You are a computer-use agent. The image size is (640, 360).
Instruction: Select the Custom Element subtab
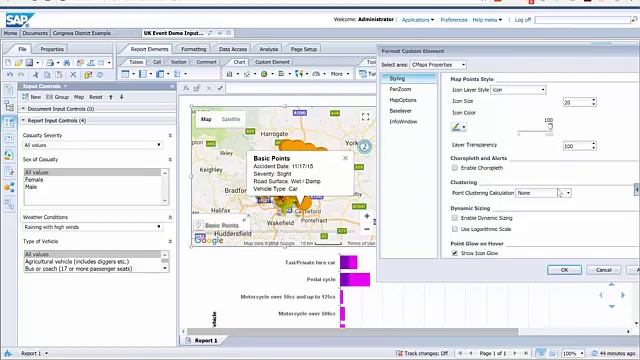pos(272,62)
